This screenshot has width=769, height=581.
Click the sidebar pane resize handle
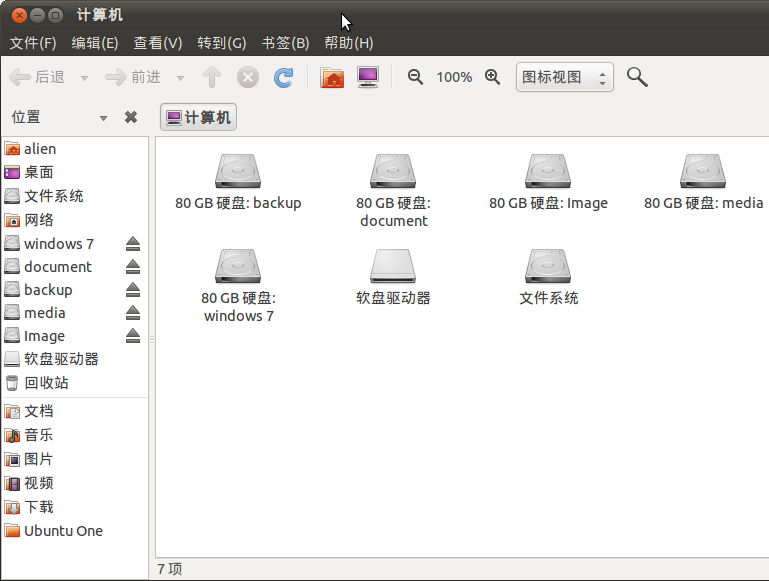point(152,340)
